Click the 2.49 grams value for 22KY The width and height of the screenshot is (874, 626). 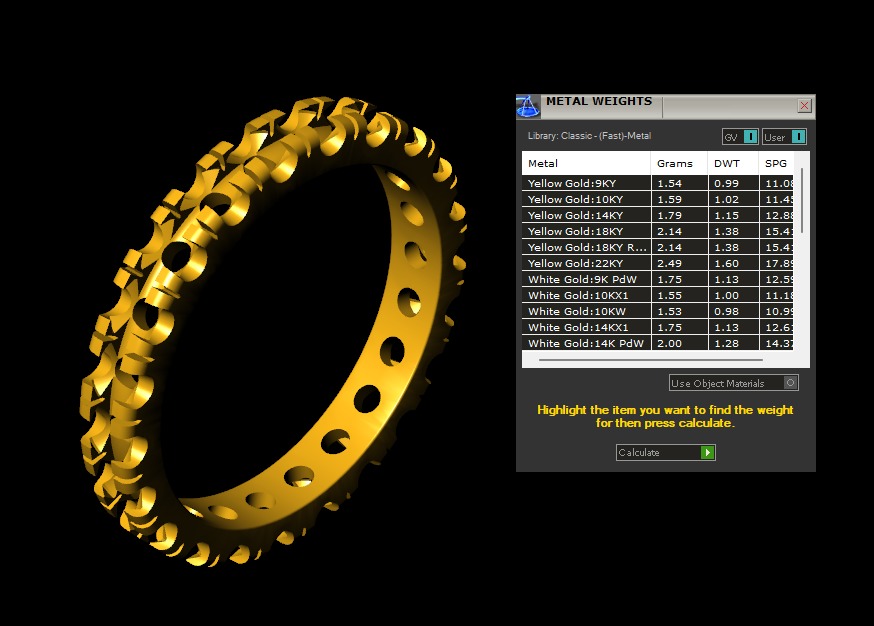coord(669,263)
